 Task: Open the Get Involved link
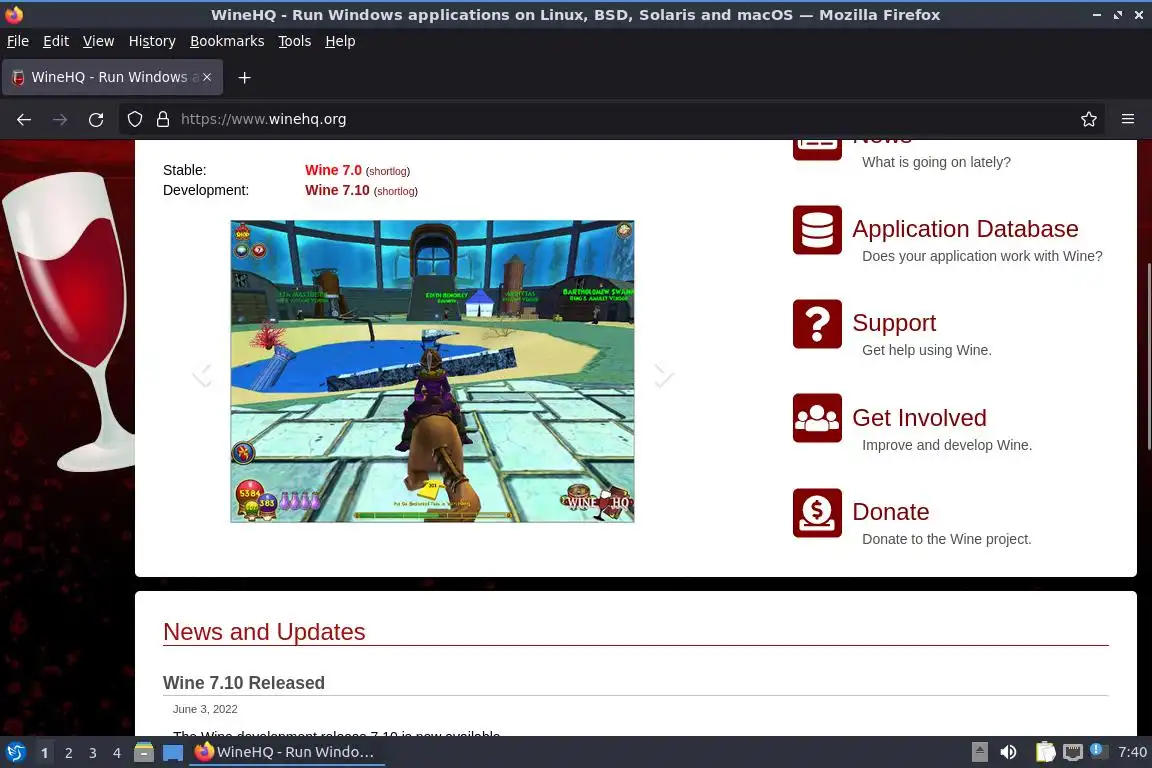919,417
